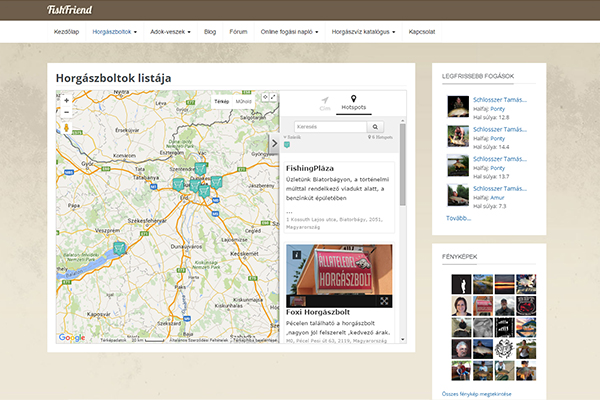Switch to the Hotspots tab

(x=353, y=104)
